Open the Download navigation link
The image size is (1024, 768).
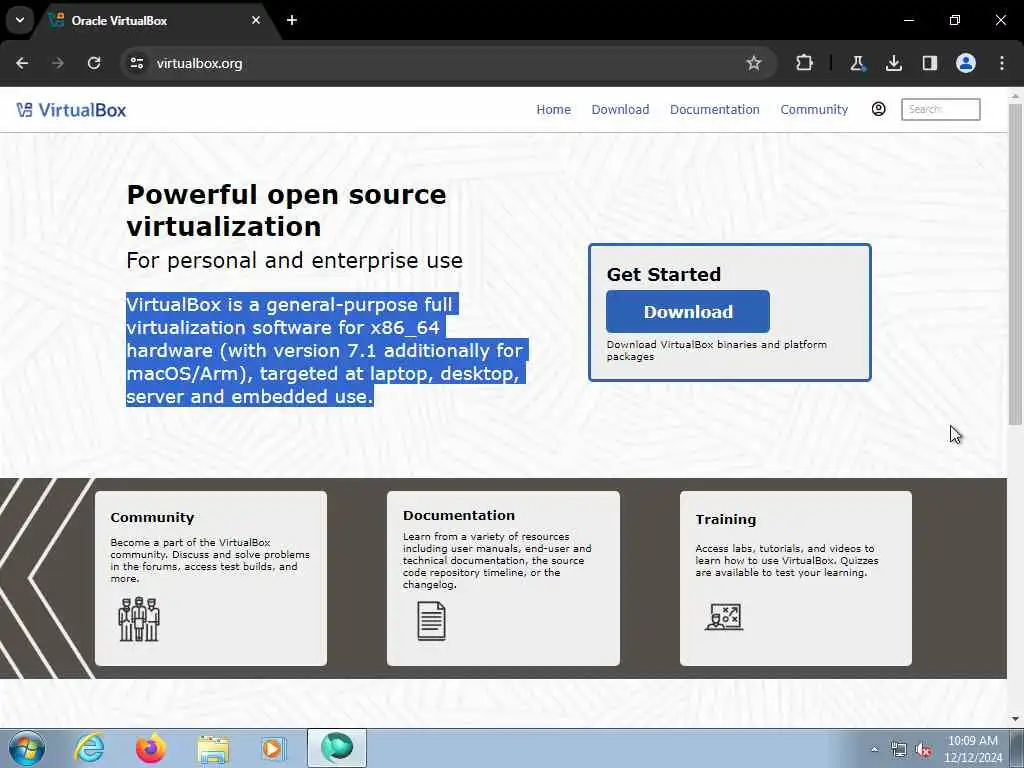(x=620, y=110)
